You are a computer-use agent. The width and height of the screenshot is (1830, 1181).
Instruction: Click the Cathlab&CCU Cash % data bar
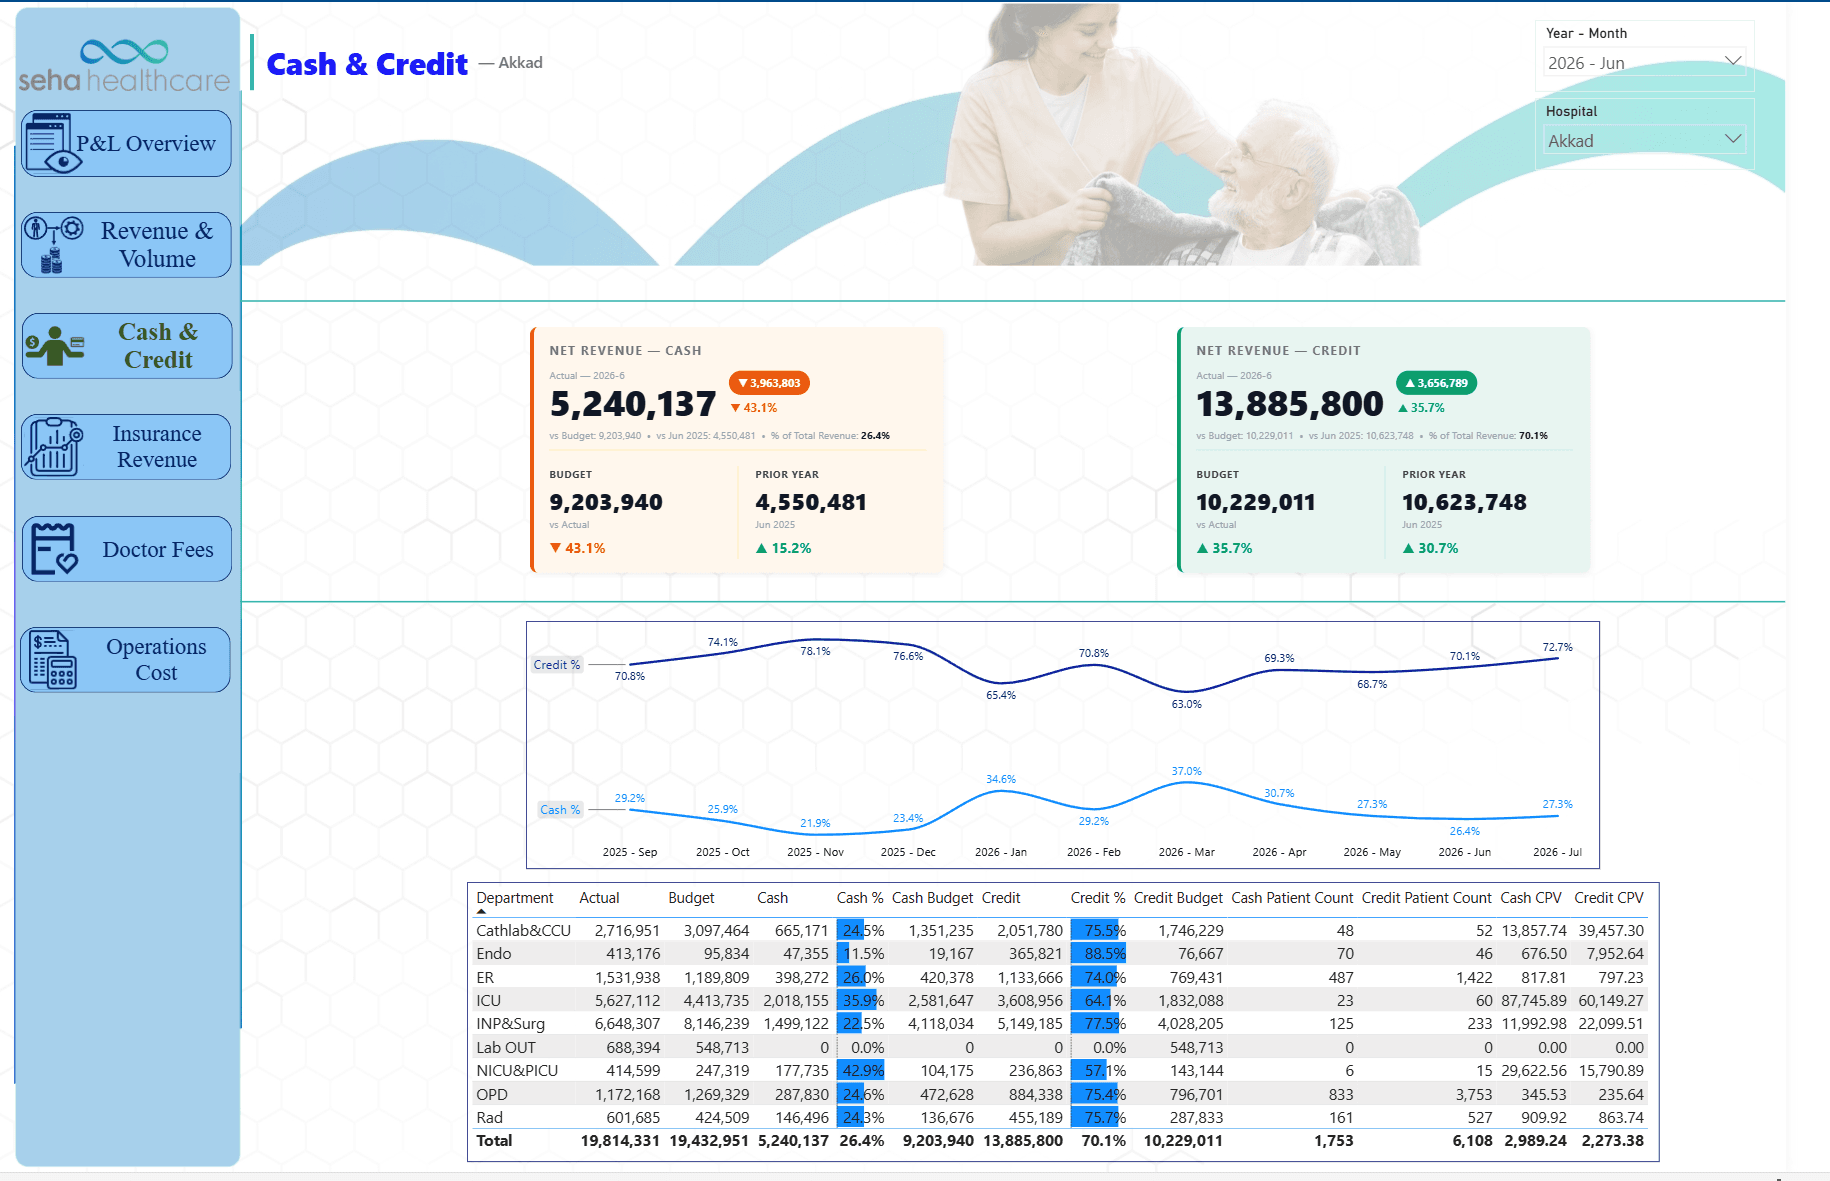pos(850,931)
